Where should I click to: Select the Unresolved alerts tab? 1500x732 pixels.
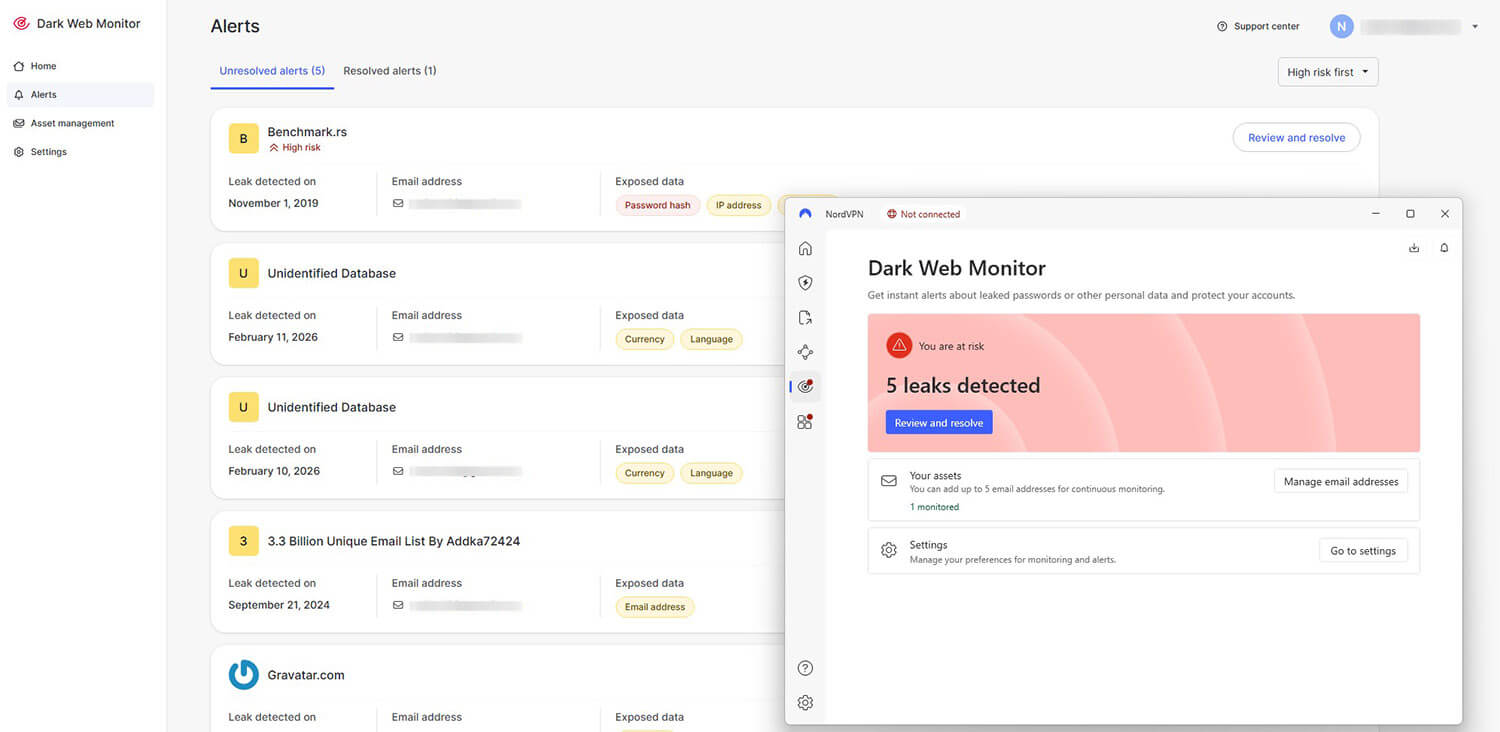(271, 70)
